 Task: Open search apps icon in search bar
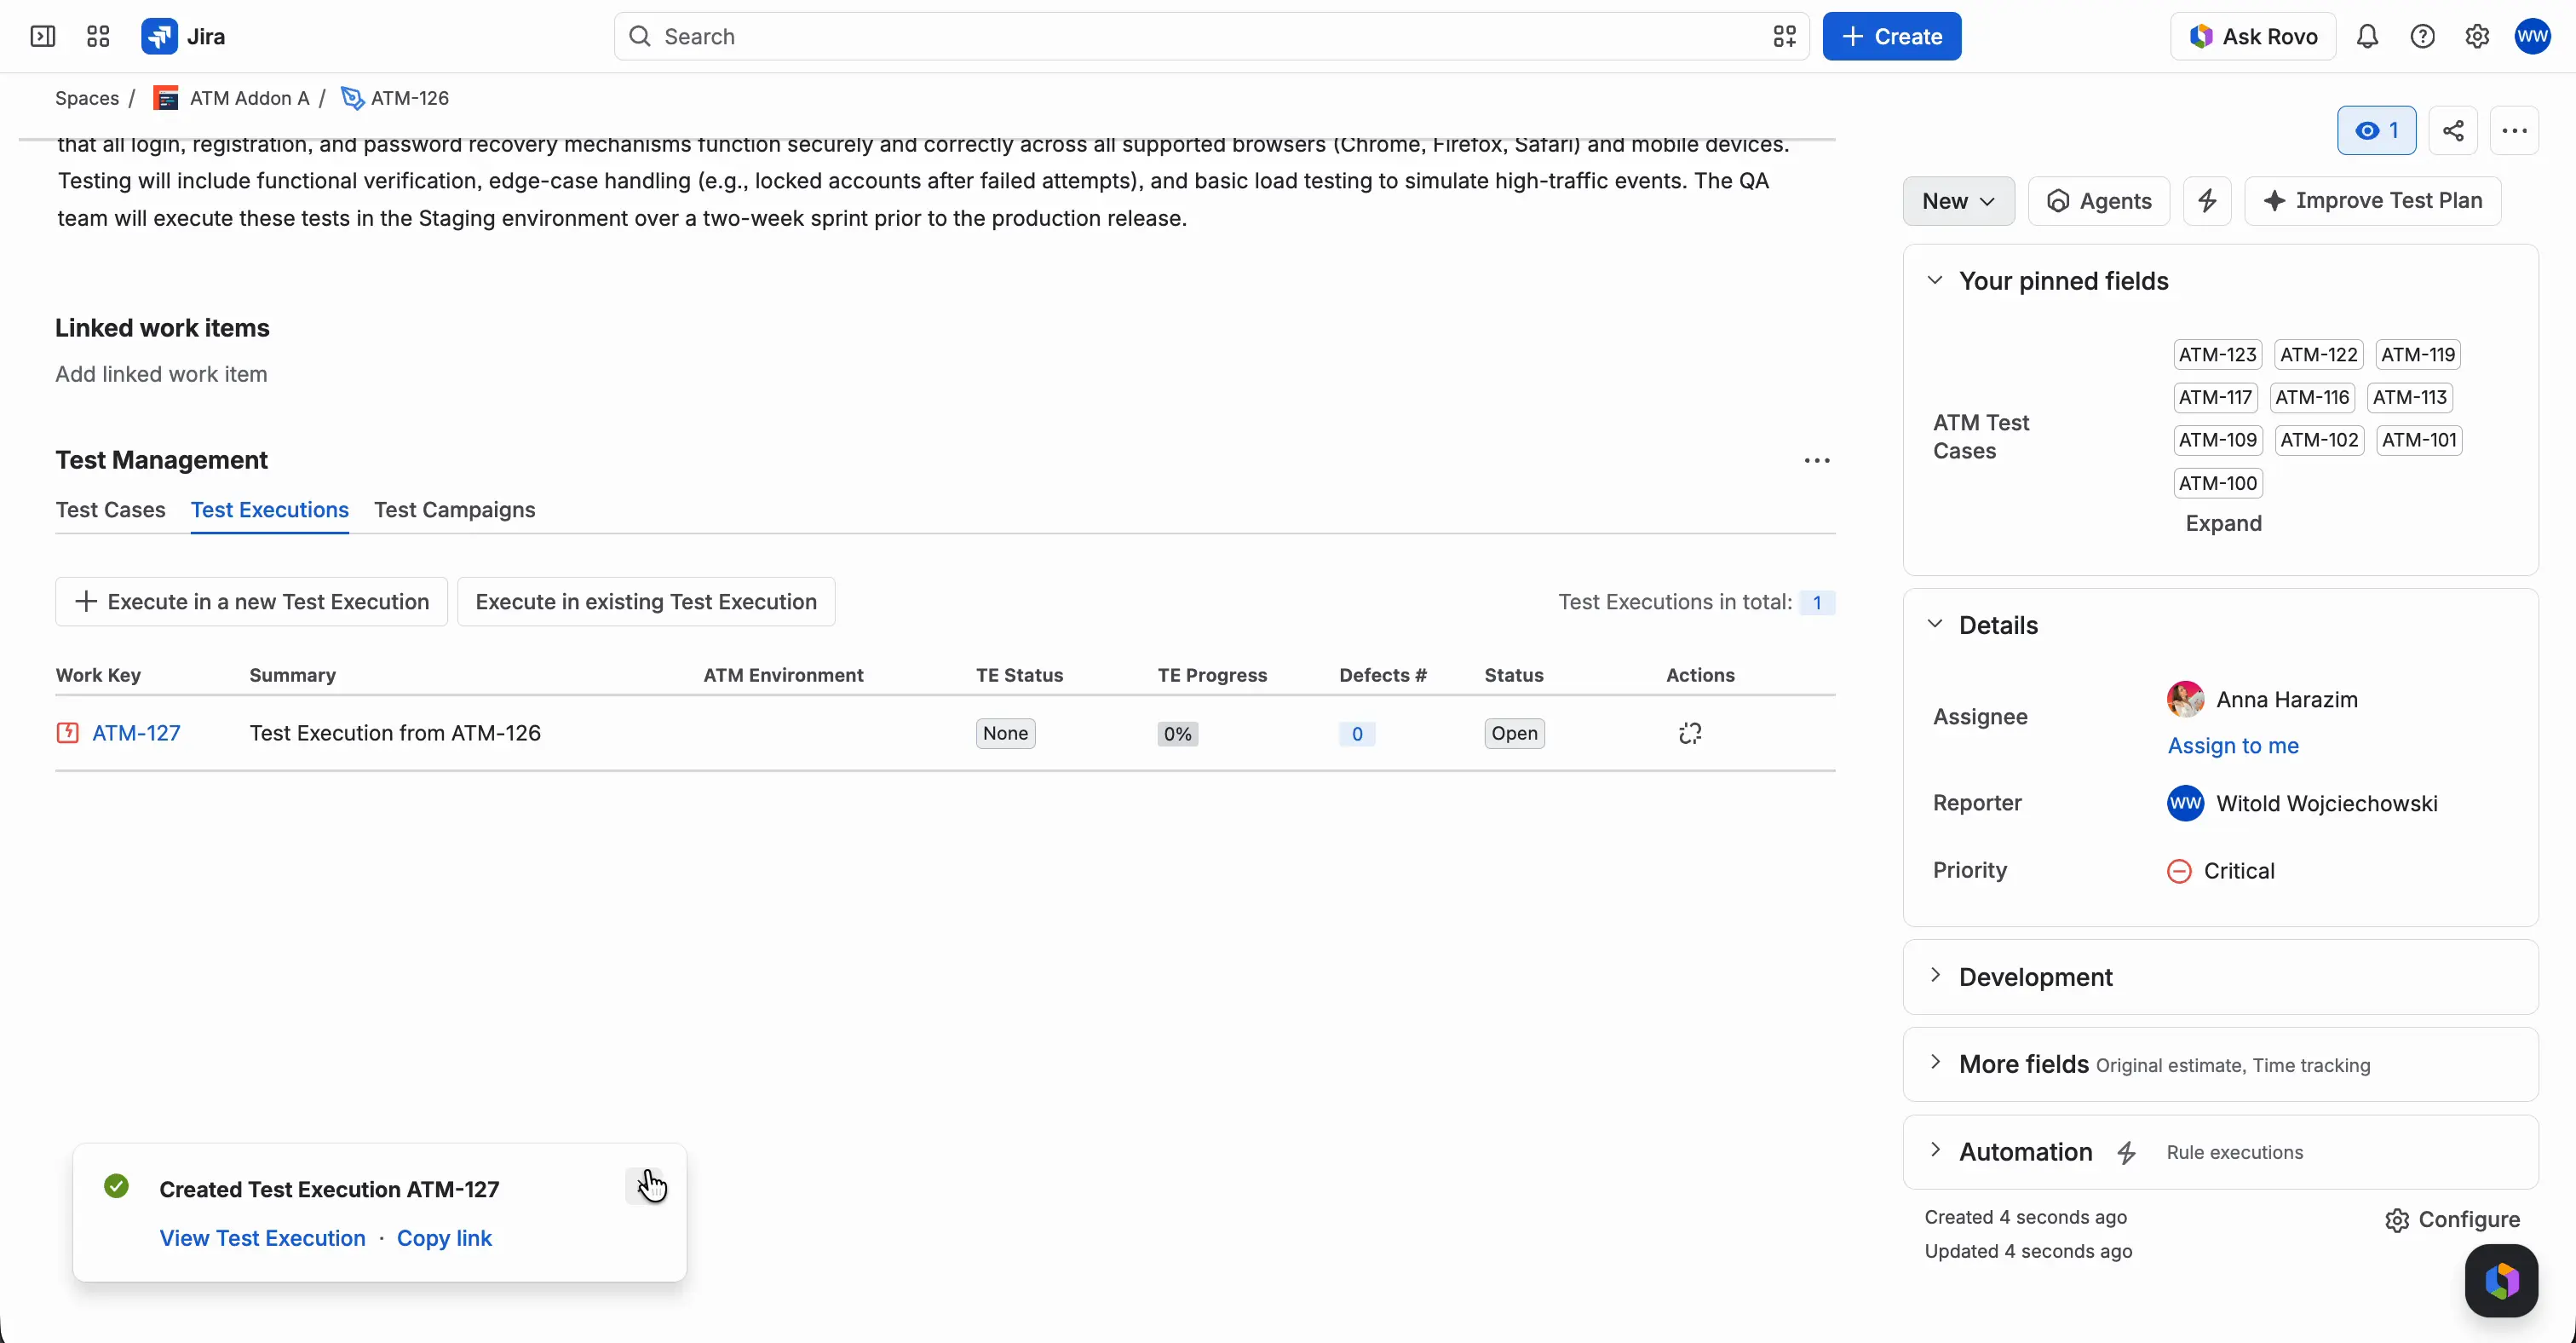click(1784, 37)
